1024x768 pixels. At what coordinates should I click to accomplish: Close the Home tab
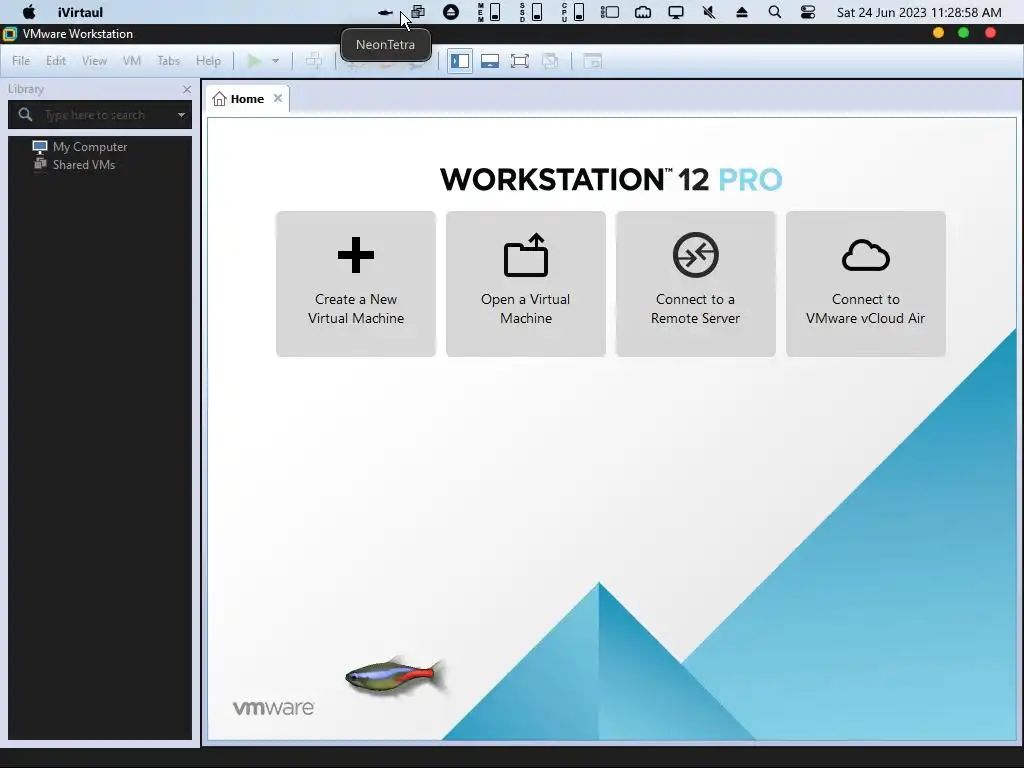tap(278, 98)
